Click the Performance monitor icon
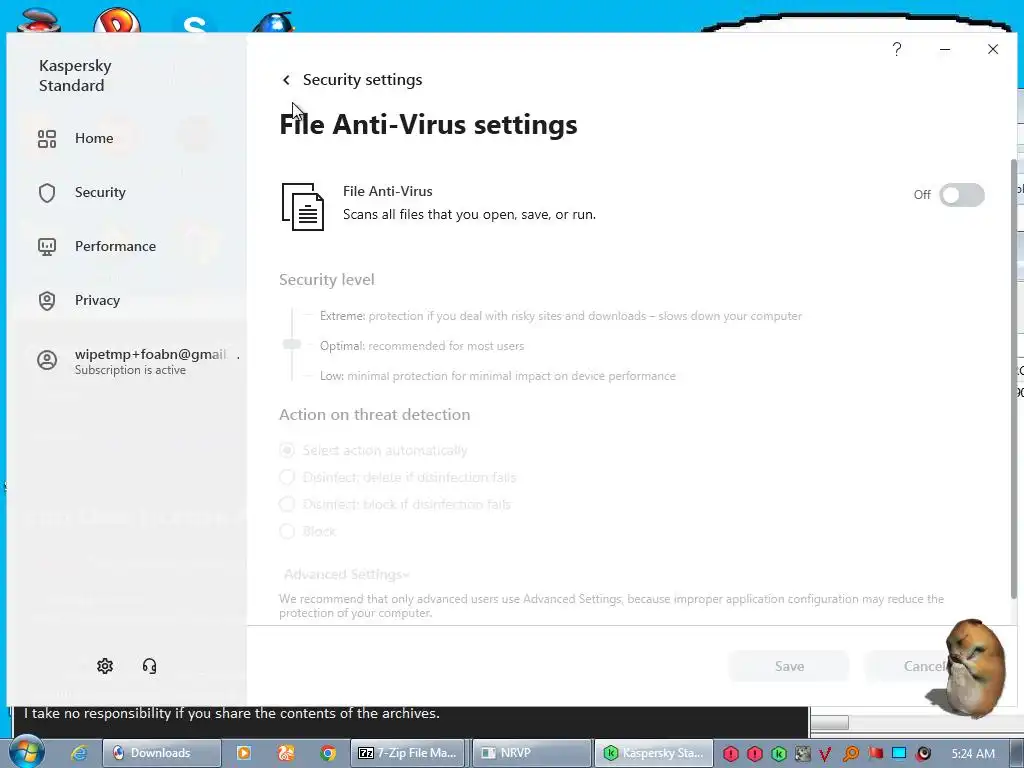1024x768 pixels. 47,247
